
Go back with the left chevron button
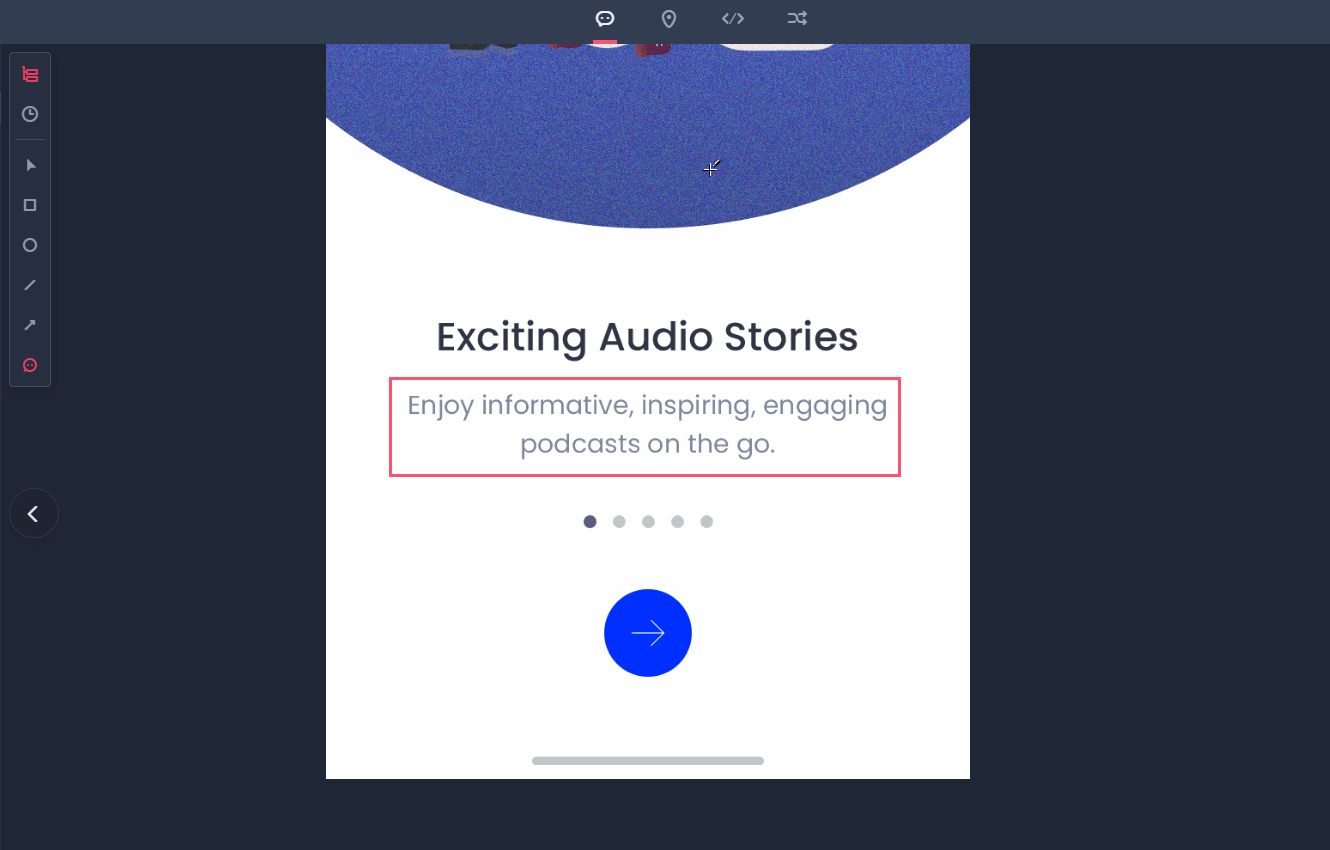tap(34, 513)
